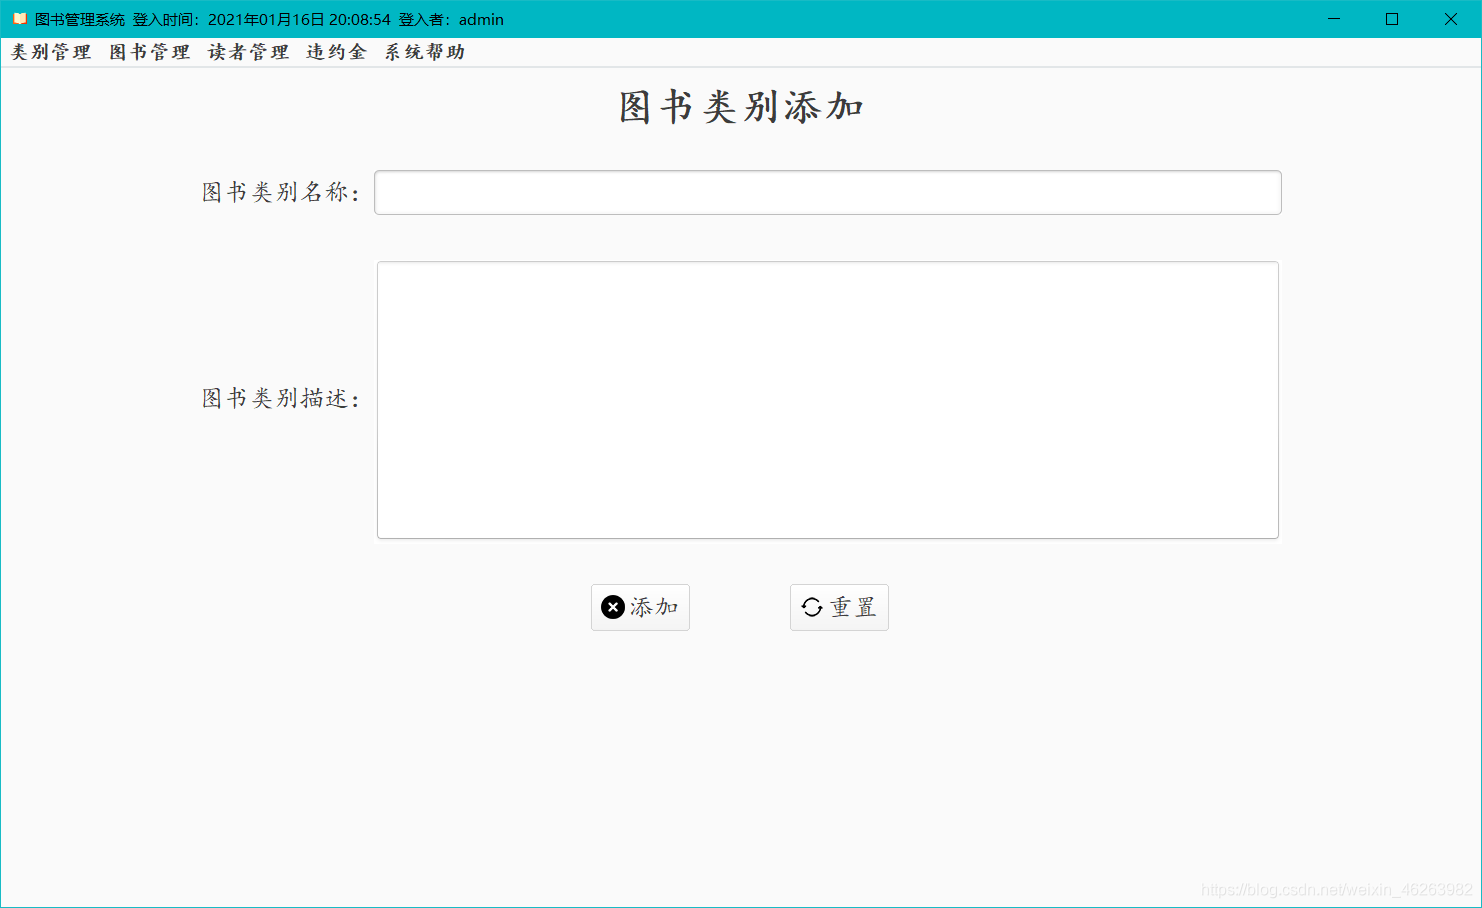Click the 重置 button
The image size is (1482, 908).
point(839,607)
